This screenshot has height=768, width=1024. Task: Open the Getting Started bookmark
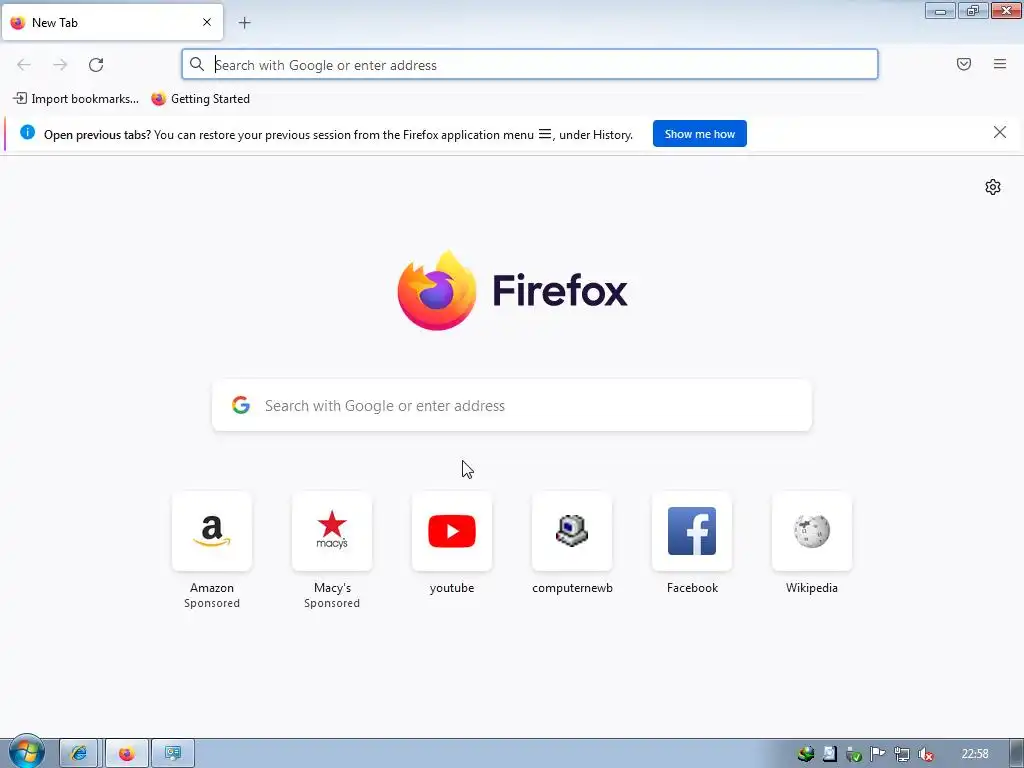[200, 99]
